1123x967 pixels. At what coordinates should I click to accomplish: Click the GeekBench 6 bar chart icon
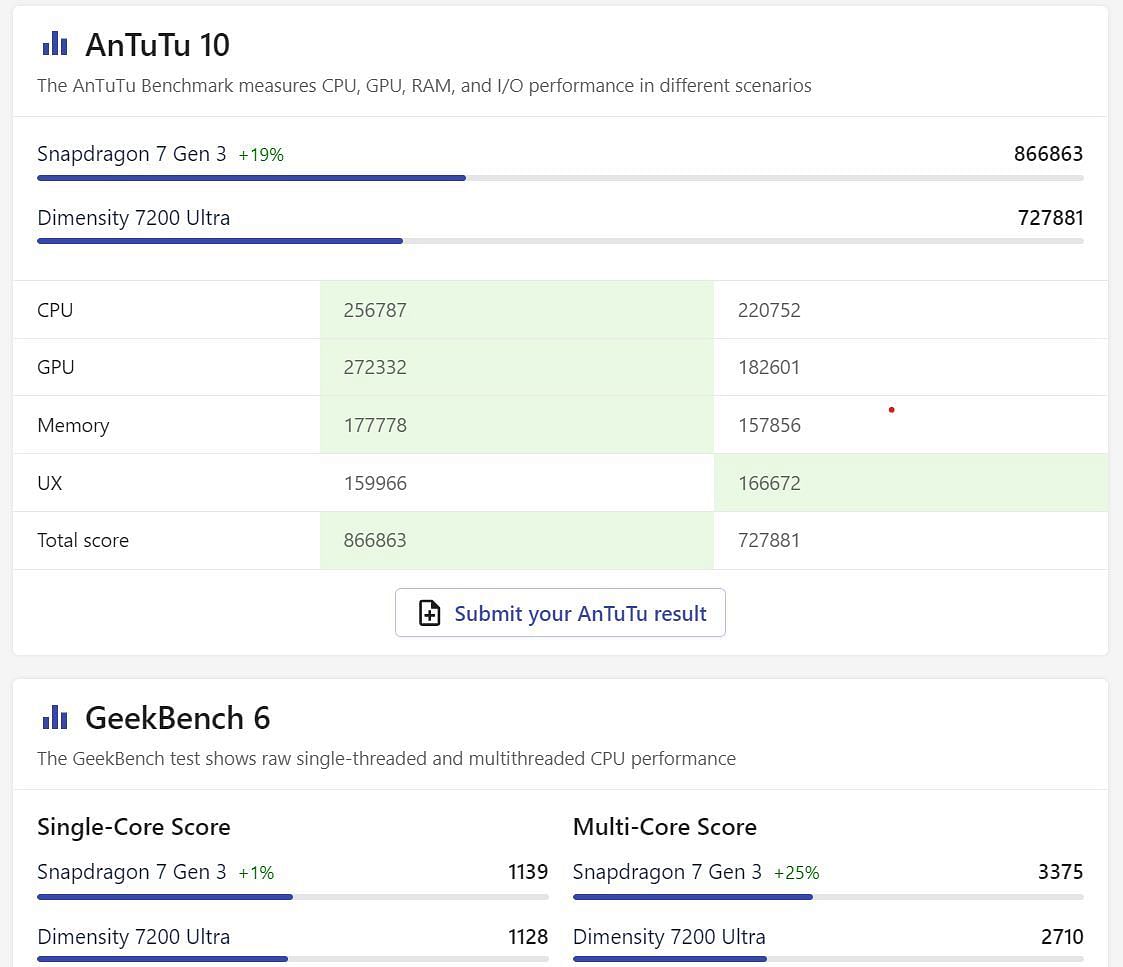click(54, 717)
